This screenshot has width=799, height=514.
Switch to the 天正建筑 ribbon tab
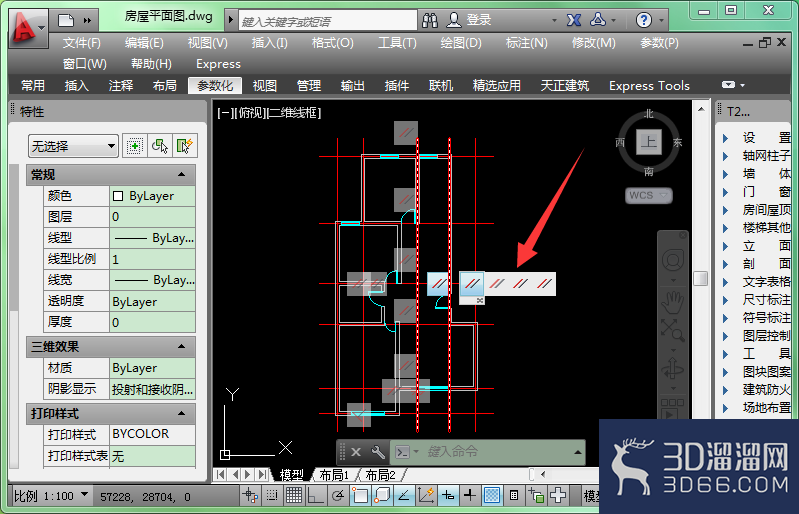point(565,86)
